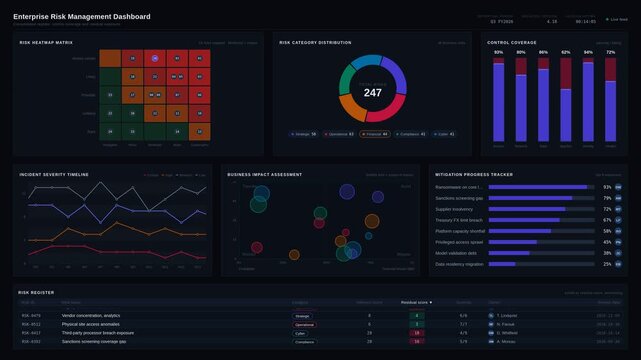Screen dimensions: 641x360
Task: Click the Live feed status indicator
Action: click(x=616, y=19)
